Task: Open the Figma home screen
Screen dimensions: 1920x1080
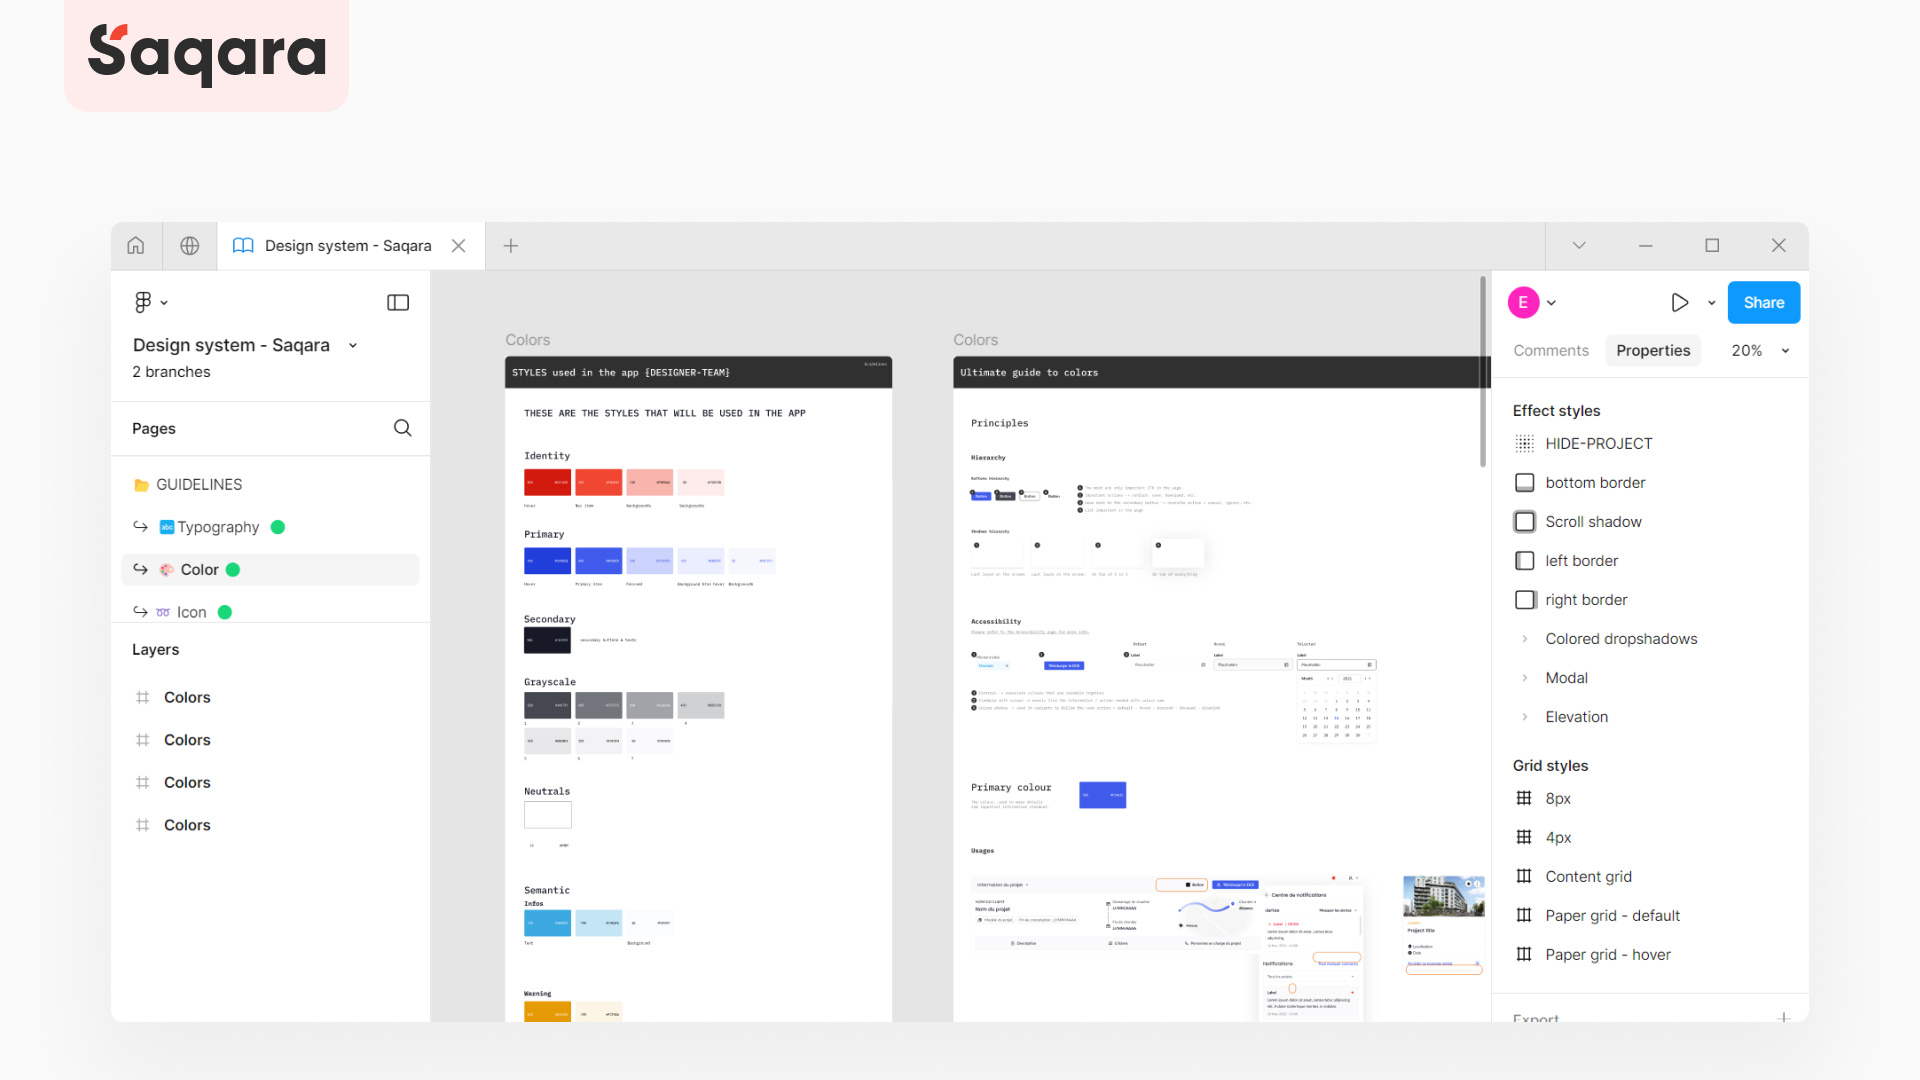Action: [x=136, y=245]
